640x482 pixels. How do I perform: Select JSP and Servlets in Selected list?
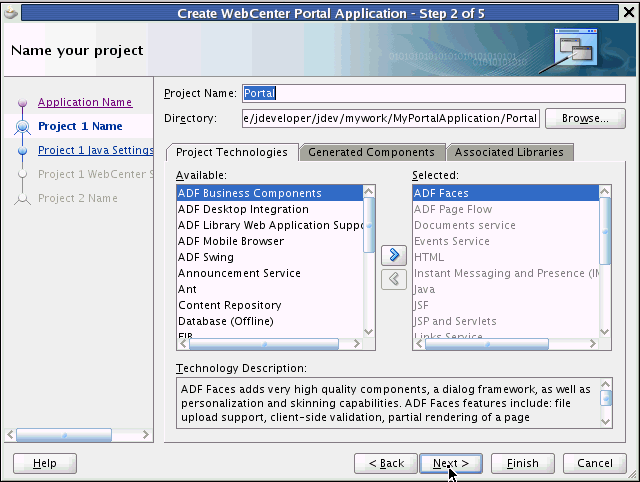(x=506, y=321)
